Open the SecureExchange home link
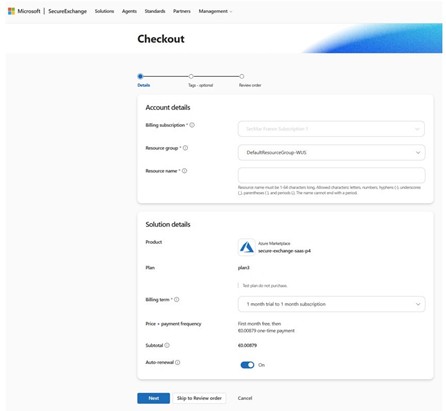The height and width of the screenshot is (411, 446). 67,11
